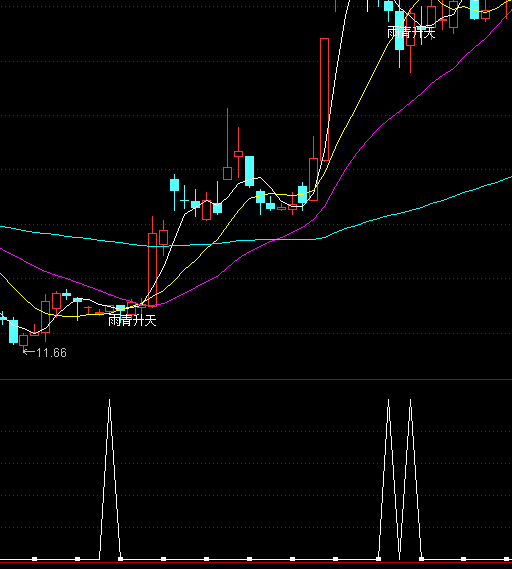Click the first indicator spike peak
This screenshot has width=512, height=569.
click(x=110, y=400)
